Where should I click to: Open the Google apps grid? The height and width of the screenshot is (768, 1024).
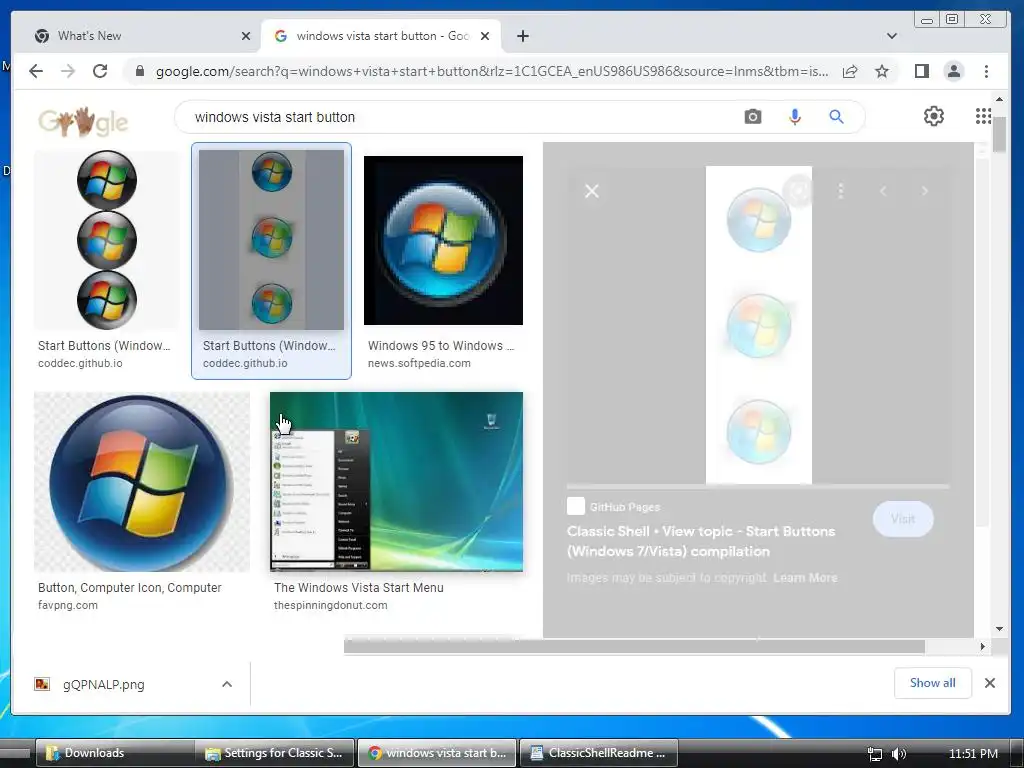[x=983, y=116]
